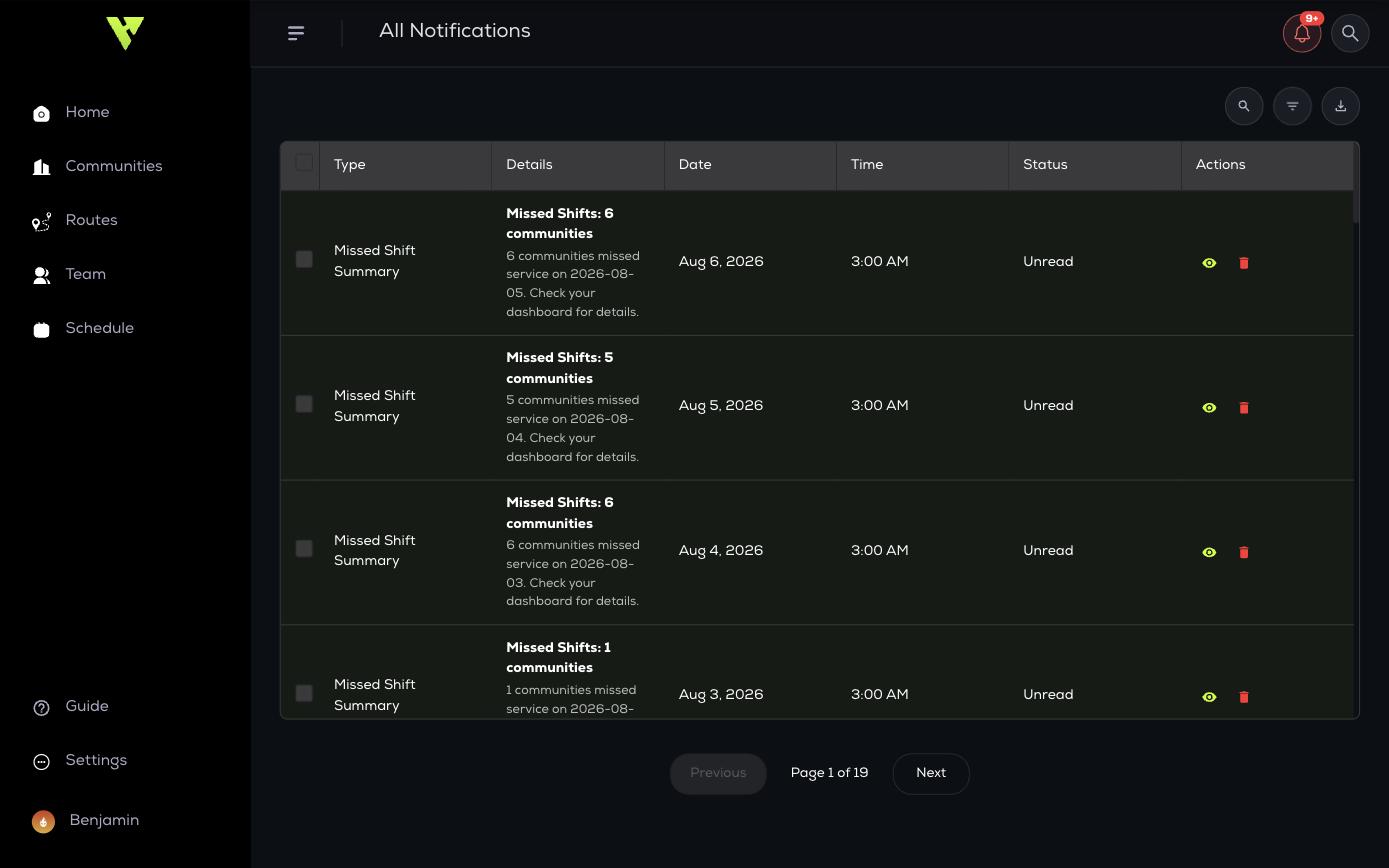The image size is (1389, 868).
Task: Select the Aug 4, 2026 notification checkbox
Action: coord(304,549)
